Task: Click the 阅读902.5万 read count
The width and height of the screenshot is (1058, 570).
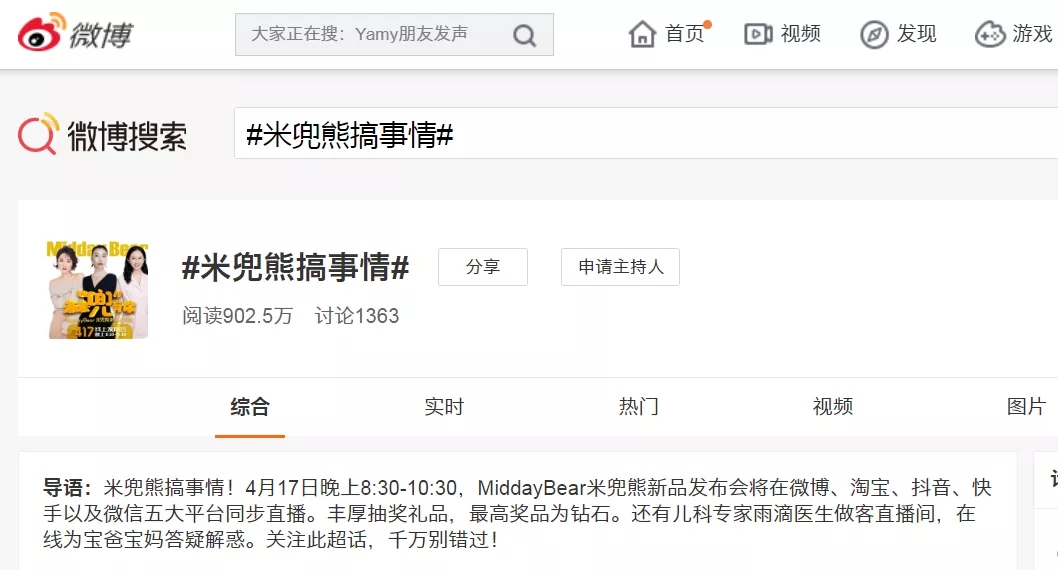Action: pyautogui.click(x=238, y=316)
